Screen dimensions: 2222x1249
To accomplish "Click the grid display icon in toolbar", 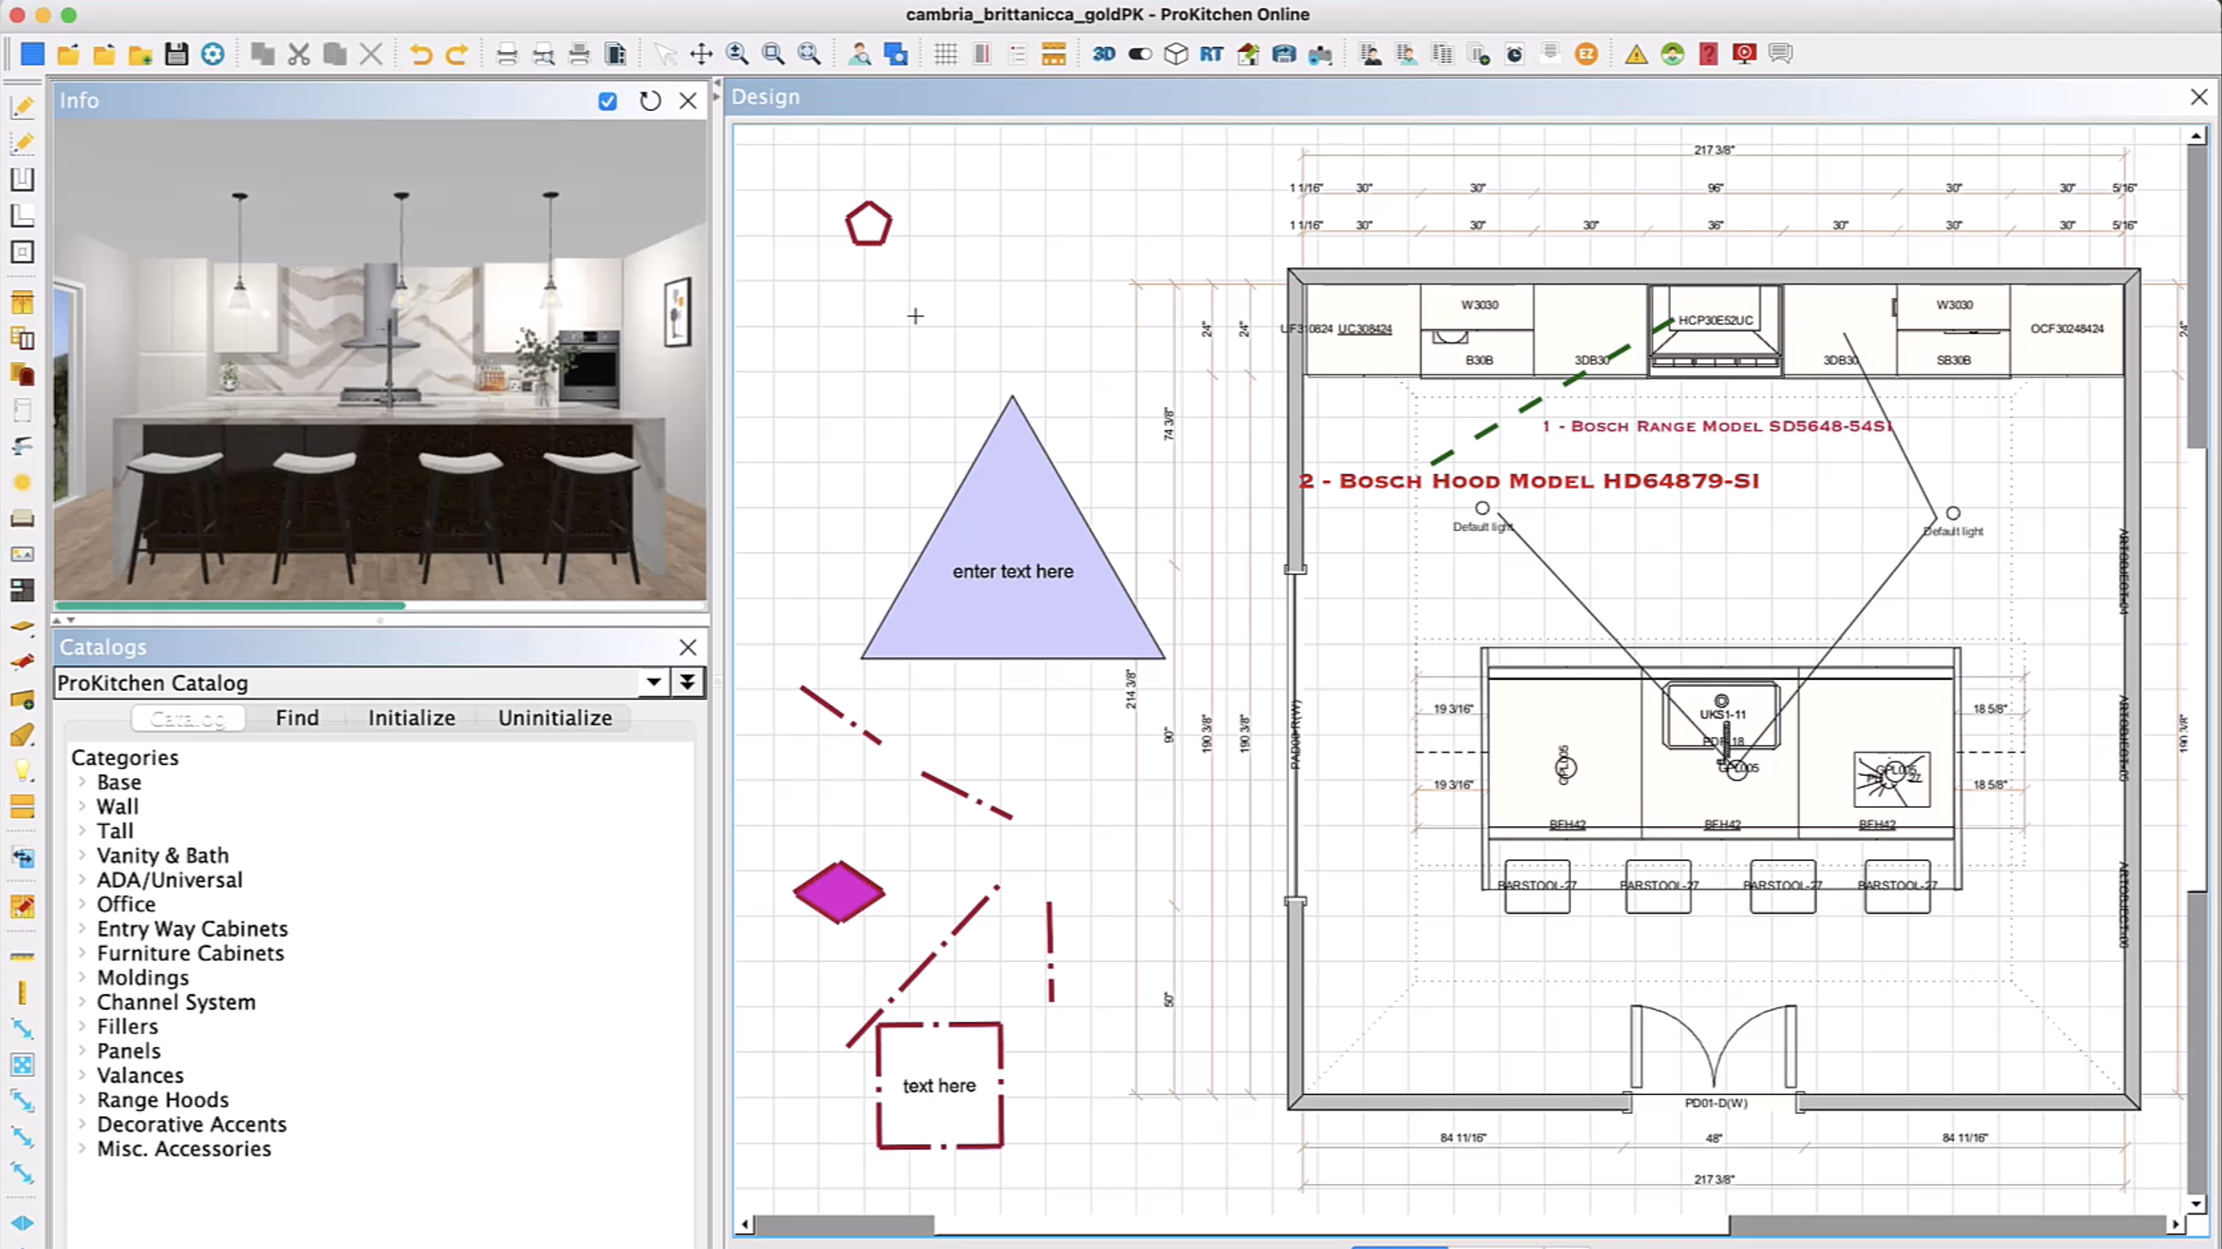I will 945,54.
